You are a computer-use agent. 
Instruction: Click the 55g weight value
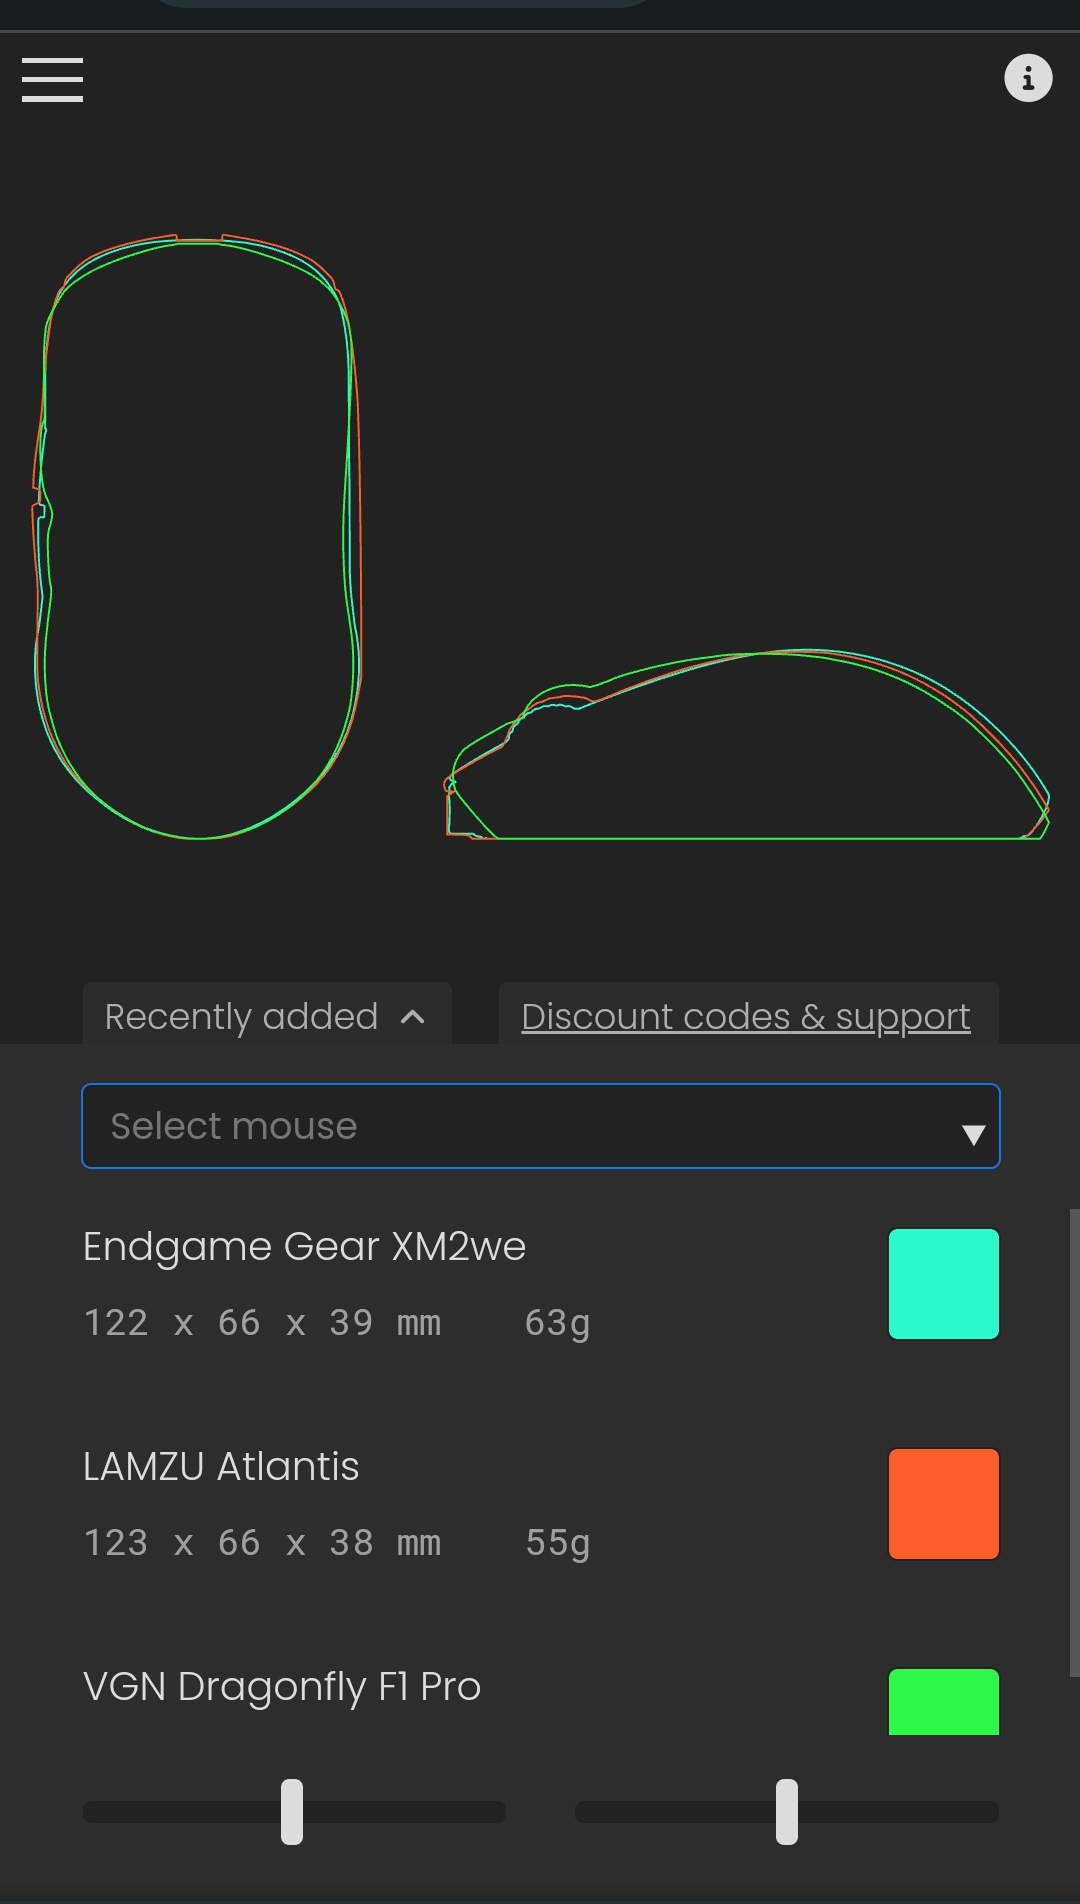point(557,1544)
